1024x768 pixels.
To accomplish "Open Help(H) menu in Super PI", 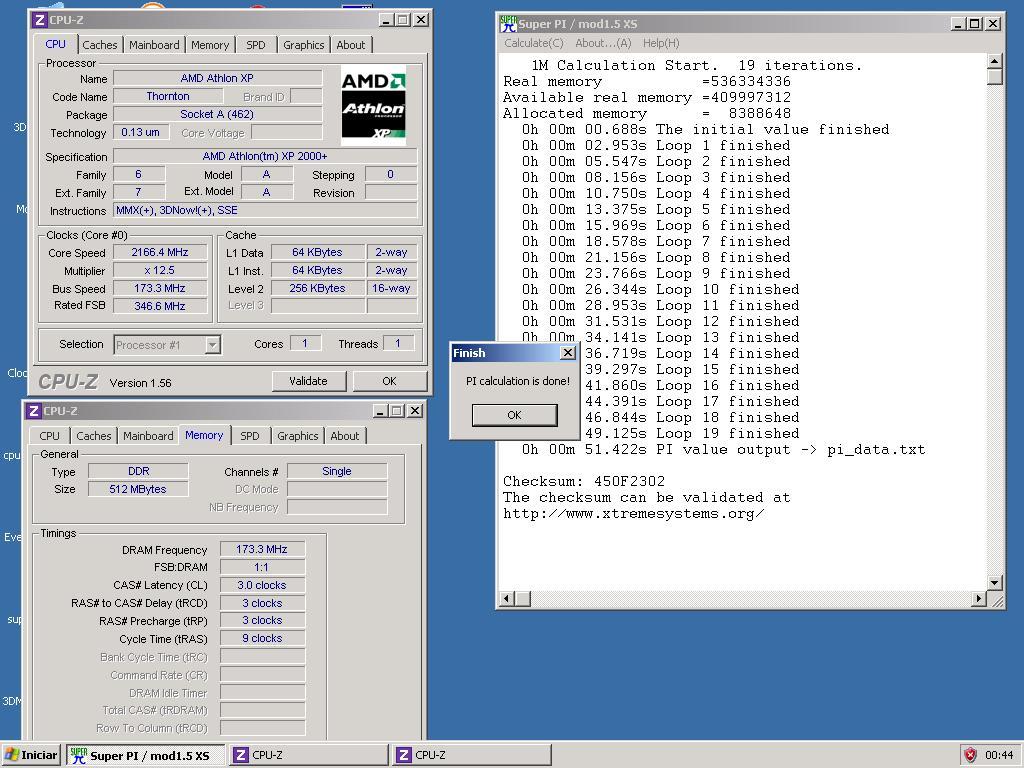I will coord(661,43).
